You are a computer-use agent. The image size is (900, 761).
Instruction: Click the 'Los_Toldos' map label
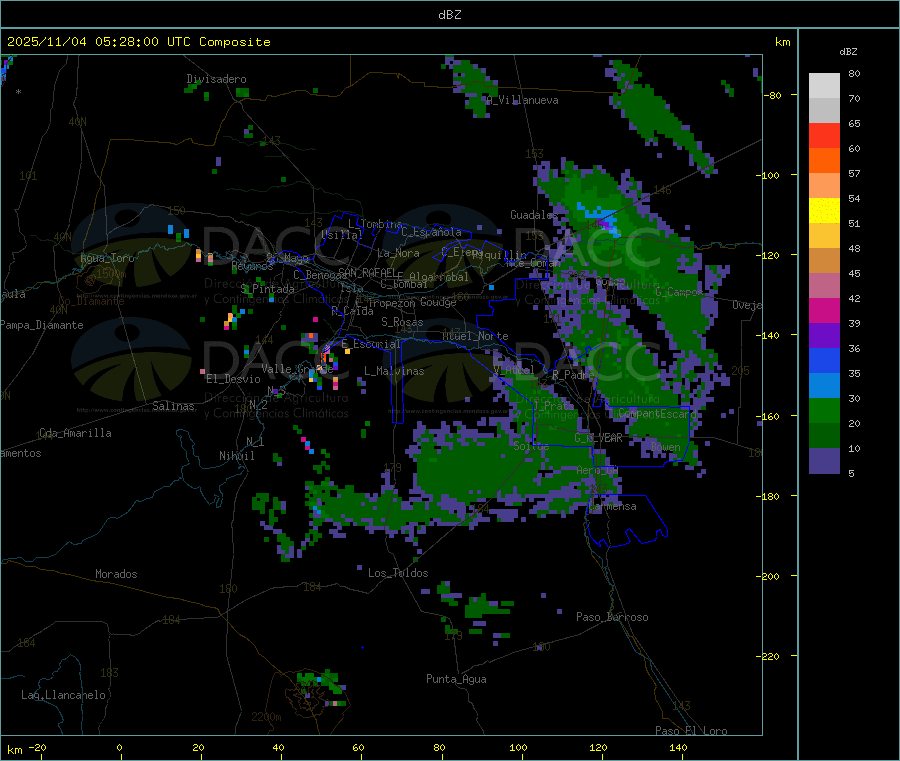click(398, 573)
